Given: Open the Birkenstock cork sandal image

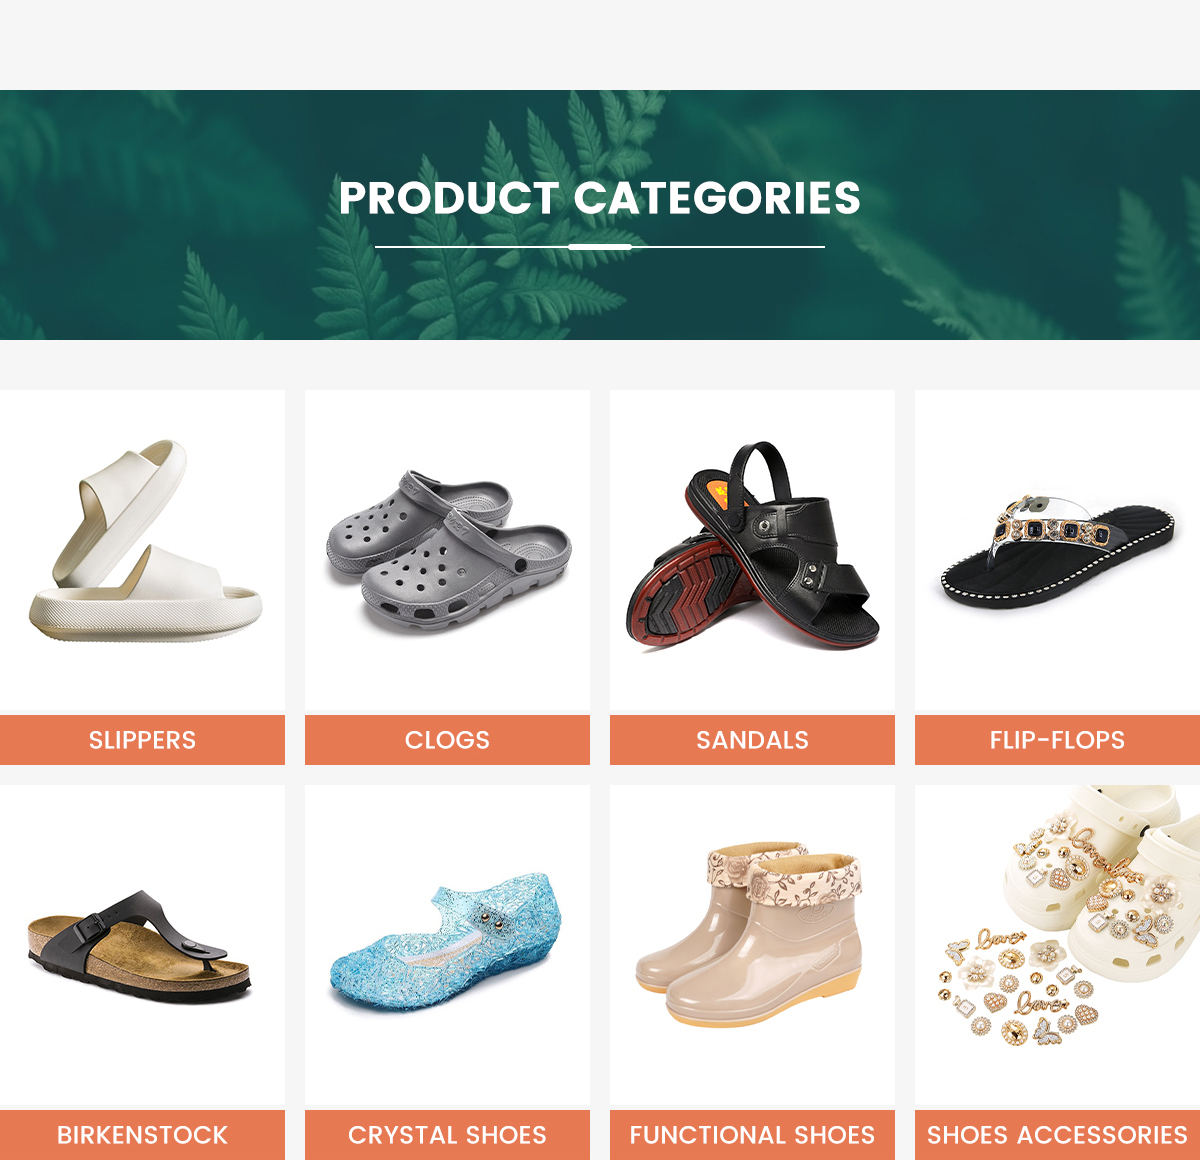Looking at the screenshot, I should pyautogui.click(x=142, y=947).
